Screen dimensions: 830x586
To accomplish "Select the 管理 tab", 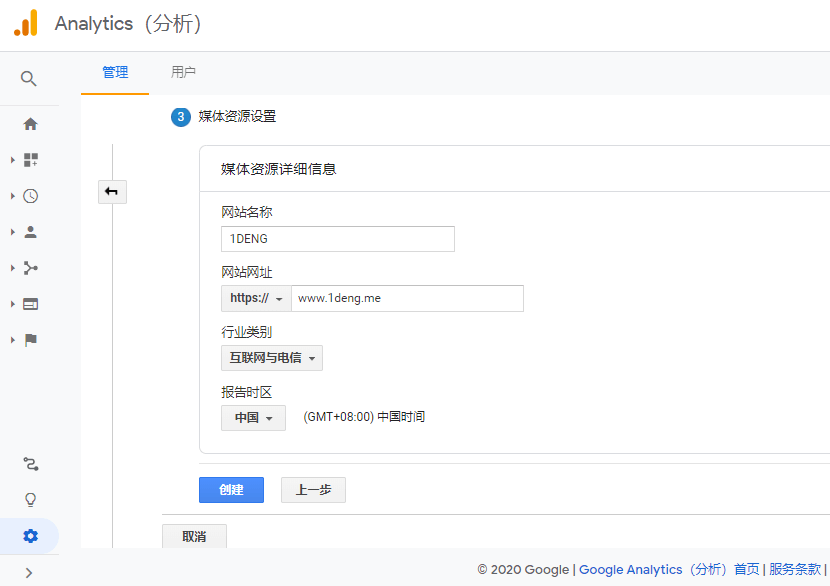I will click(x=115, y=72).
